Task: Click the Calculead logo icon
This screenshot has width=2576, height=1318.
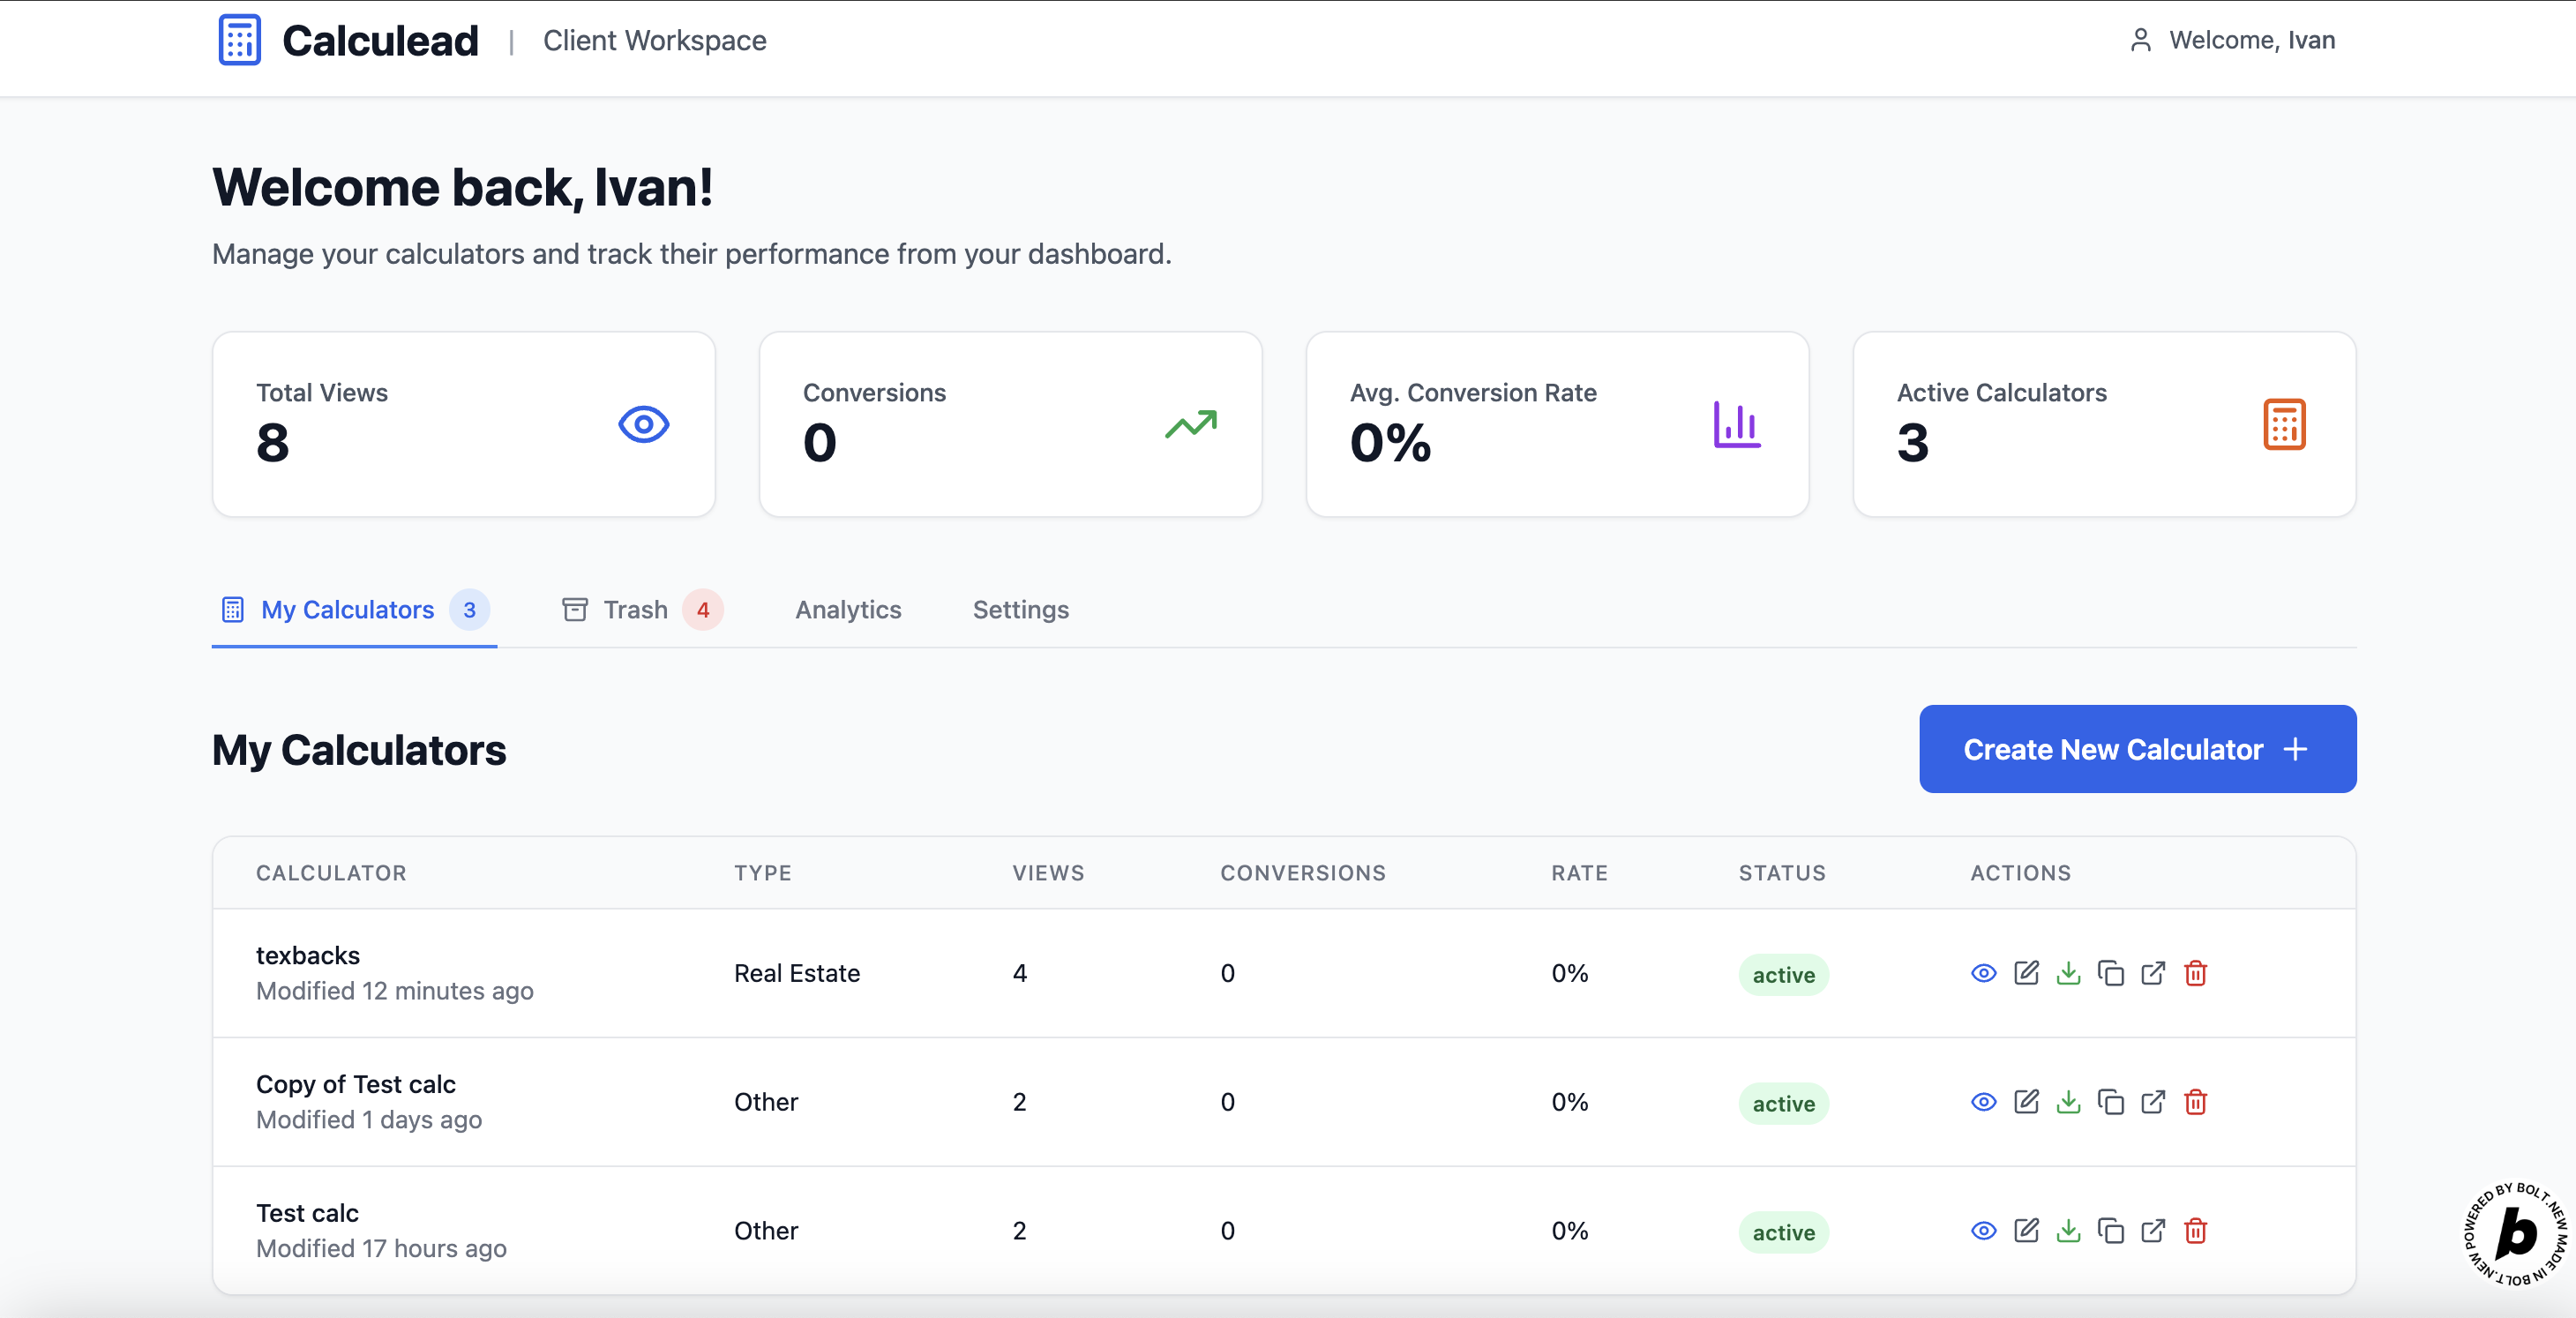Action: pos(240,40)
